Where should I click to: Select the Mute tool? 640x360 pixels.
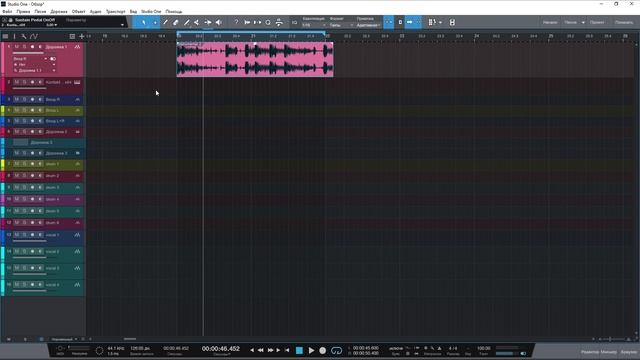point(197,22)
